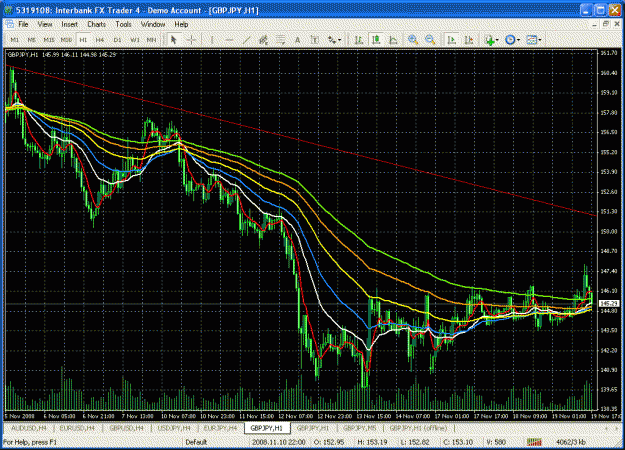The width and height of the screenshot is (625, 450).
Task: Switch chart to line chart style
Action: point(393,40)
